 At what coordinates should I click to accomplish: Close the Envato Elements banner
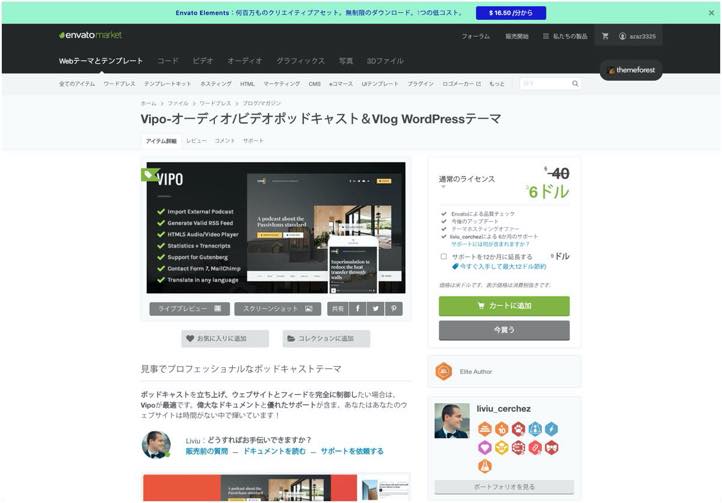click(x=711, y=13)
